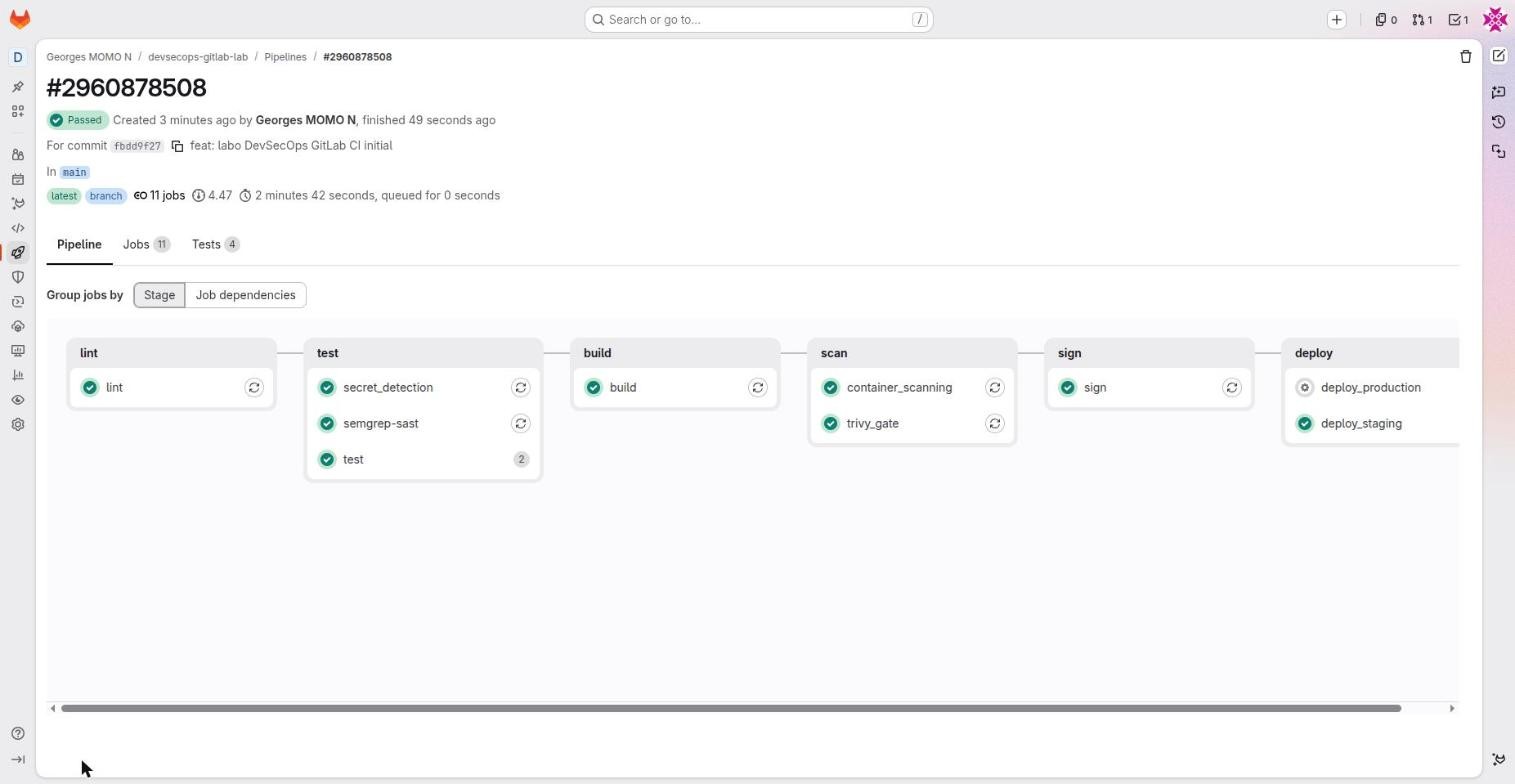Open the chat history clock icon in the right panel

(x=1498, y=122)
